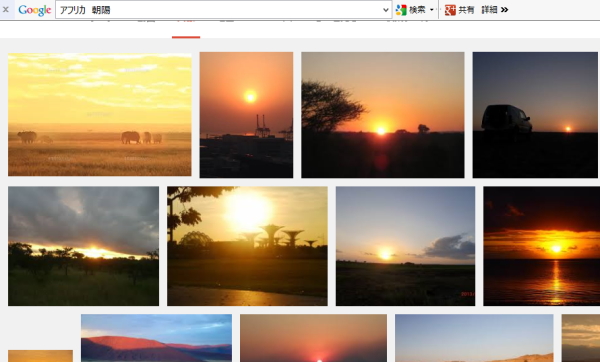
Task: Open the elephants on golden savanna image
Action: 99,114
